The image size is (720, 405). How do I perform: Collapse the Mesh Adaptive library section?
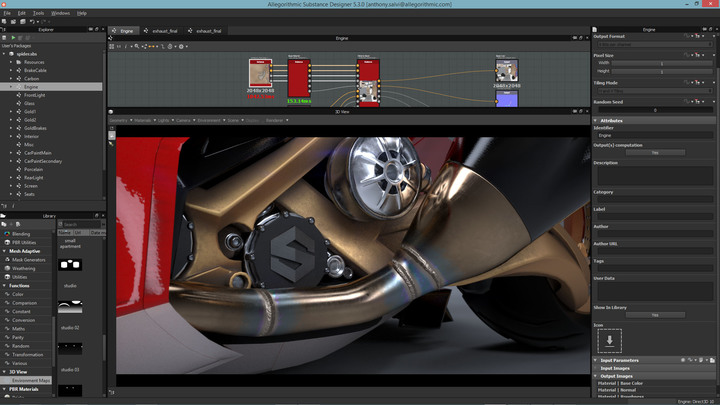[4, 251]
